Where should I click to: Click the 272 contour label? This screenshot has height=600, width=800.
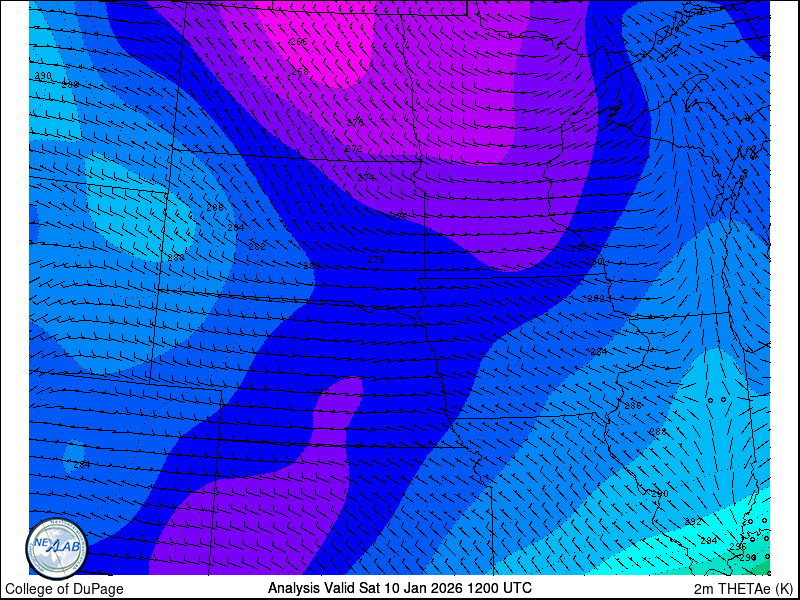354,149
